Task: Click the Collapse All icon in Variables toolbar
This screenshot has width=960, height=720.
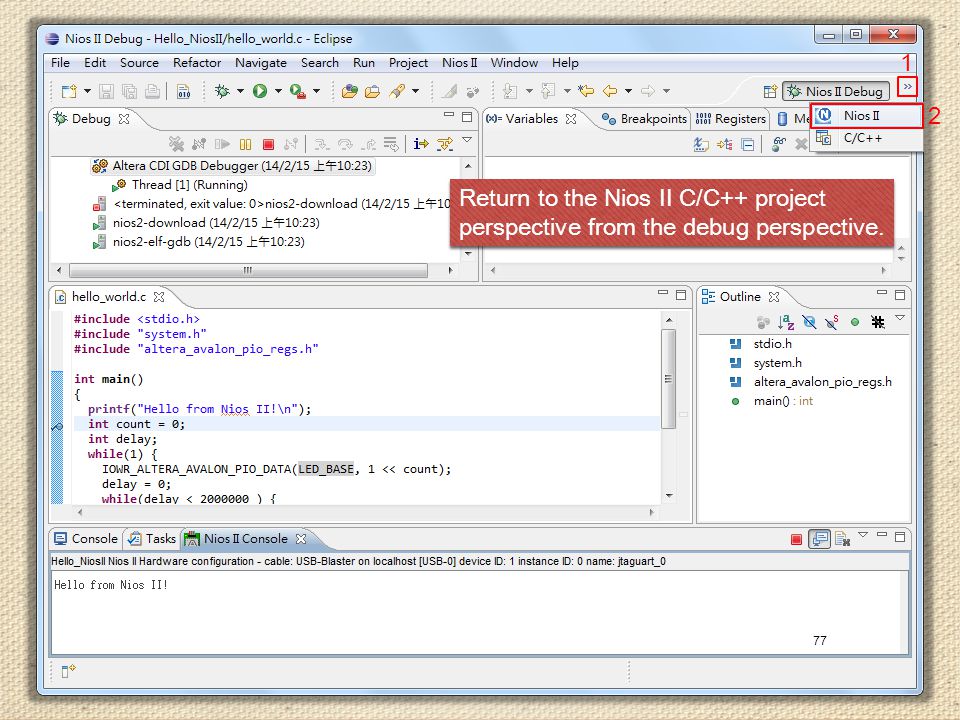Action: click(x=748, y=144)
